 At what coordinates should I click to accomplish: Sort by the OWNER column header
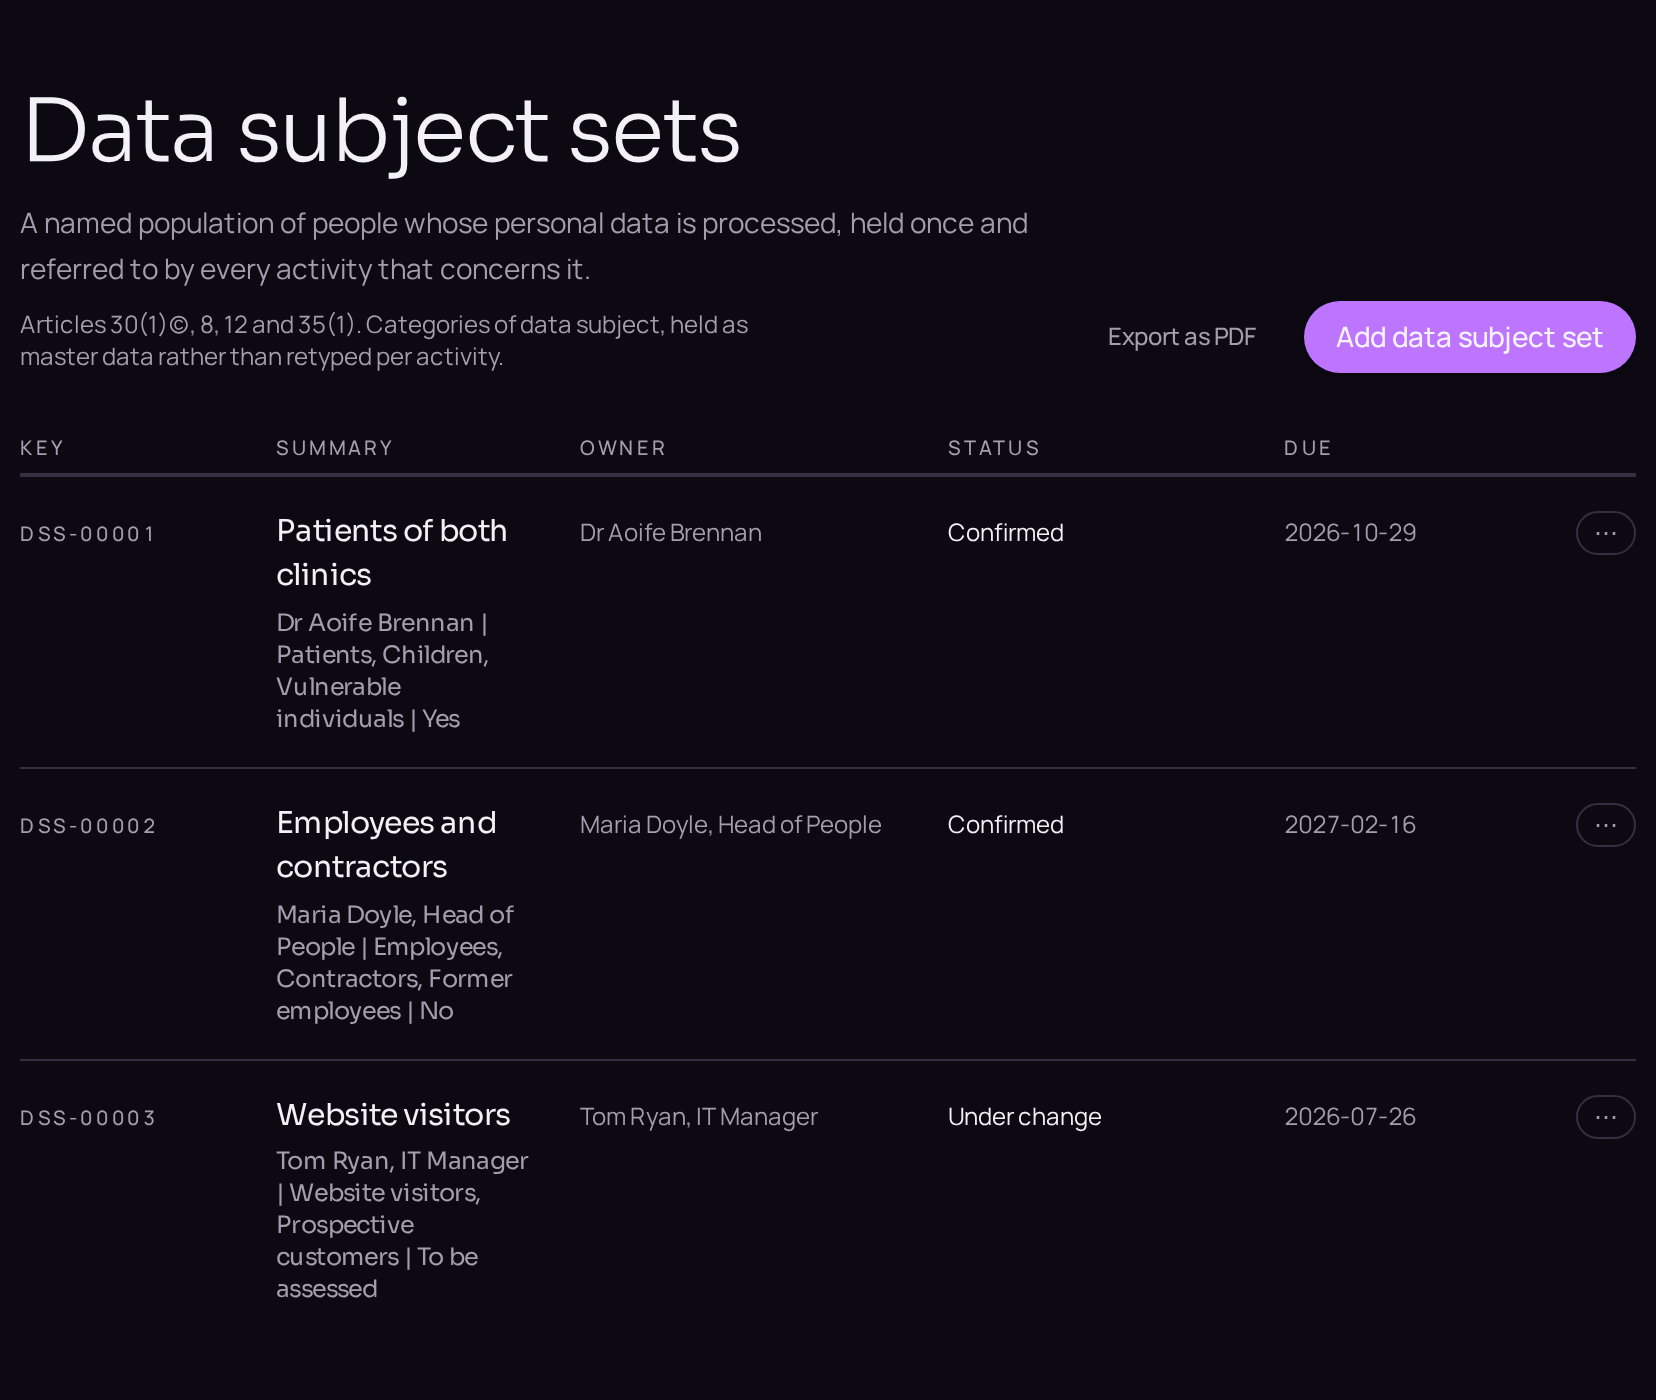623,448
